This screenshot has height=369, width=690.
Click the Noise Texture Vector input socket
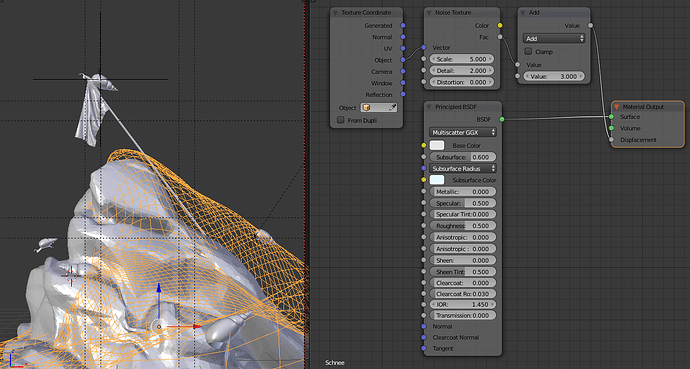pyautogui.click(x=424, y=47)
